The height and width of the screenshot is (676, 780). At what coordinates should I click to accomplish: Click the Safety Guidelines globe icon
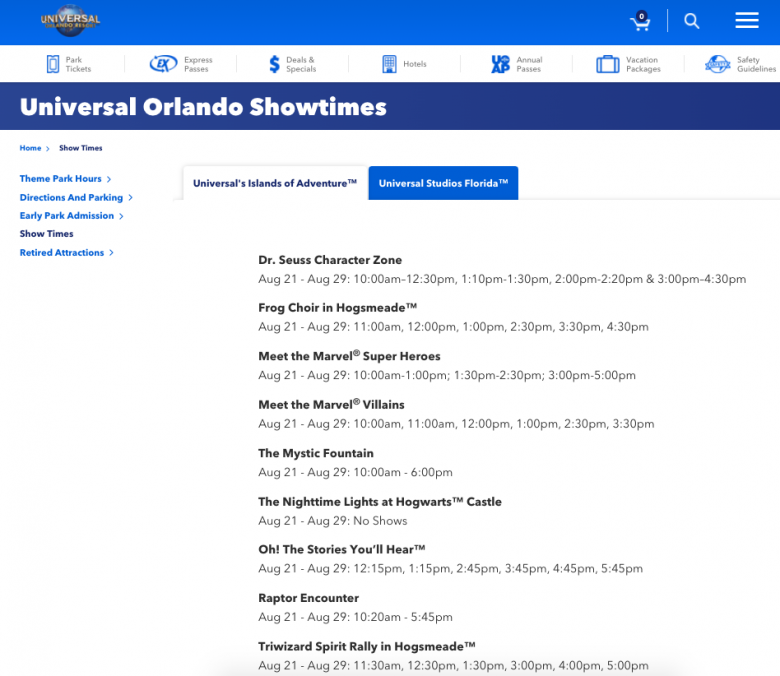pos(718,64)
